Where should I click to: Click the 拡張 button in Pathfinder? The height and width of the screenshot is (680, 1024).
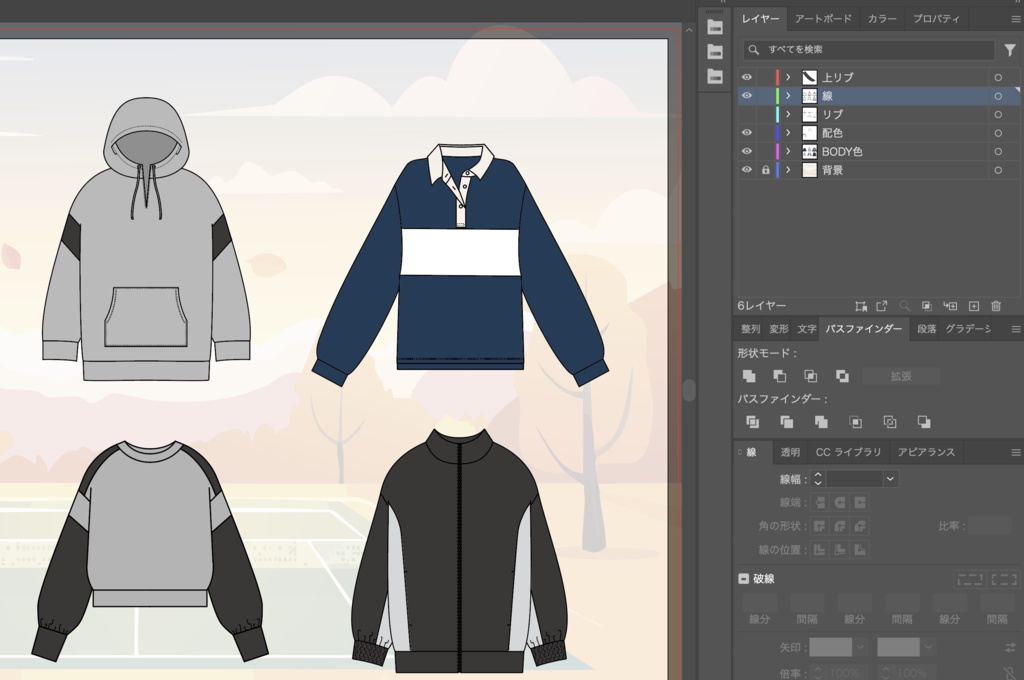(x=901, y=376)
